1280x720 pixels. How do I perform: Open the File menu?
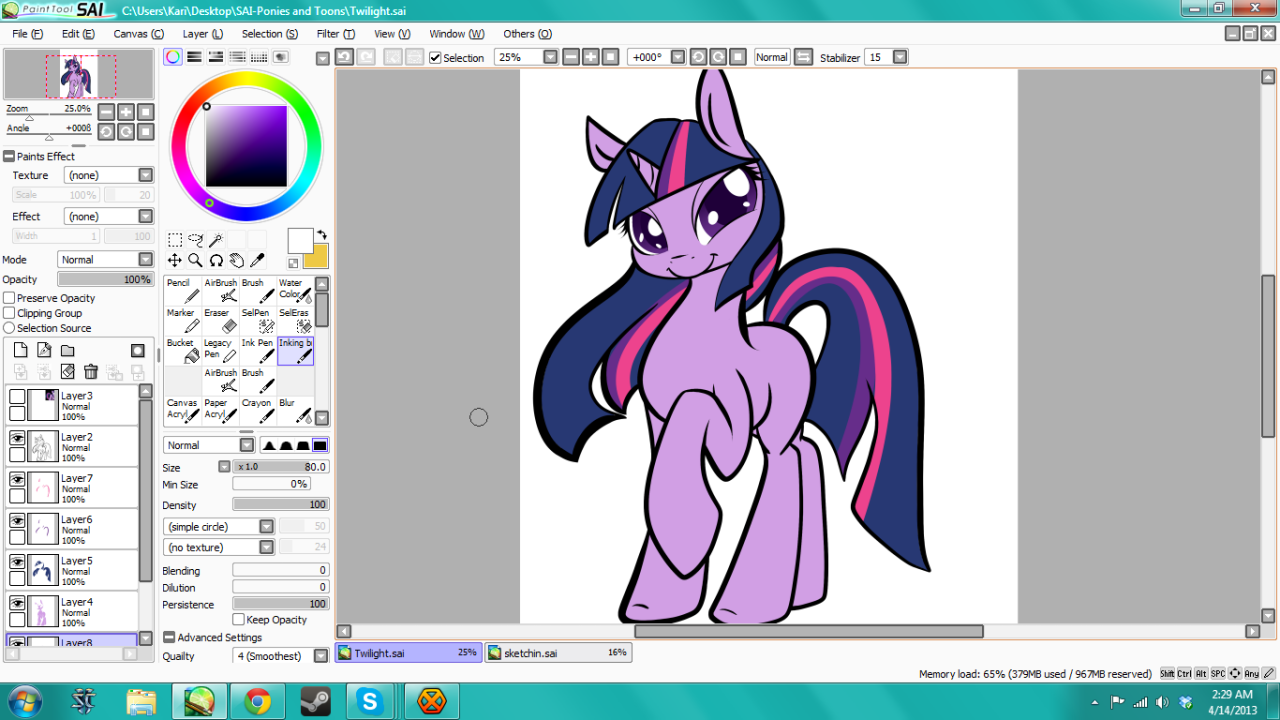28,34
